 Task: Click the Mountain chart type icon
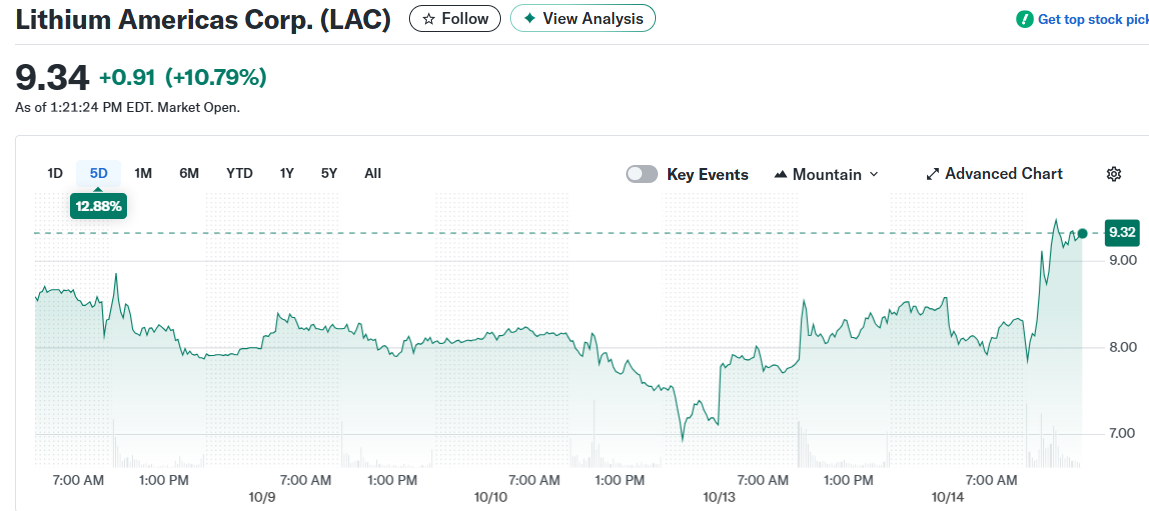tap(781, 174)
